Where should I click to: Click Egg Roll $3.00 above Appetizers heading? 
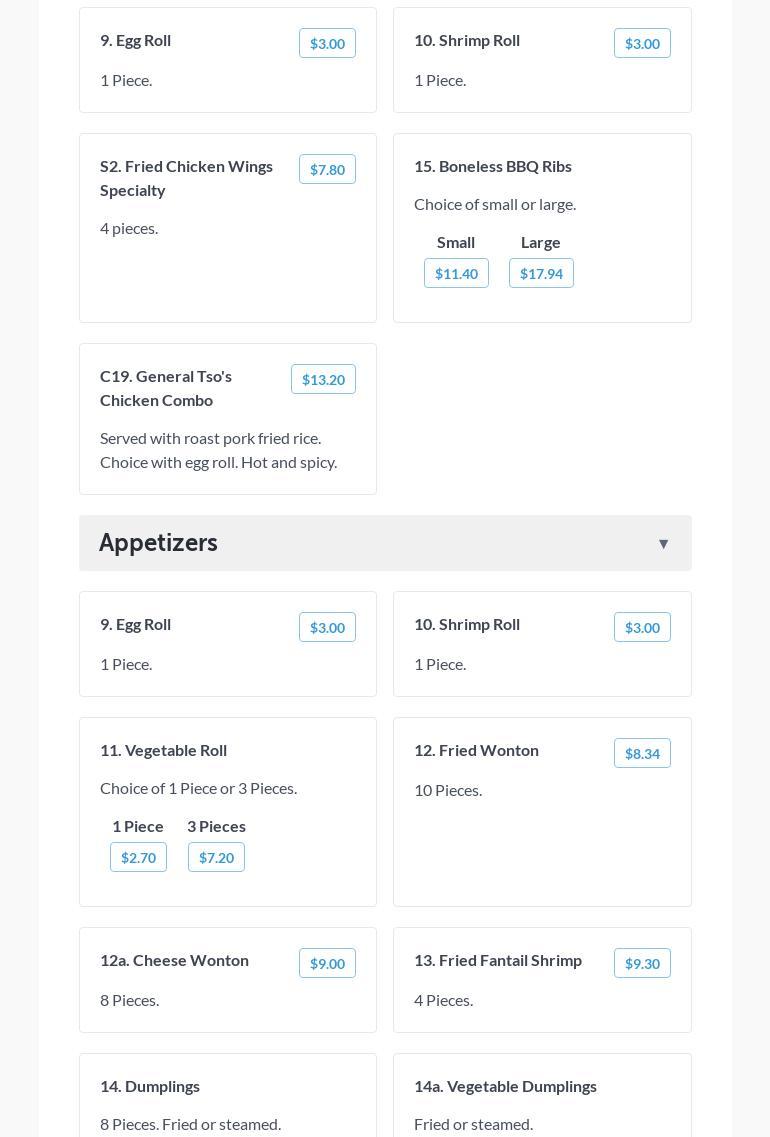click(327, 43)
